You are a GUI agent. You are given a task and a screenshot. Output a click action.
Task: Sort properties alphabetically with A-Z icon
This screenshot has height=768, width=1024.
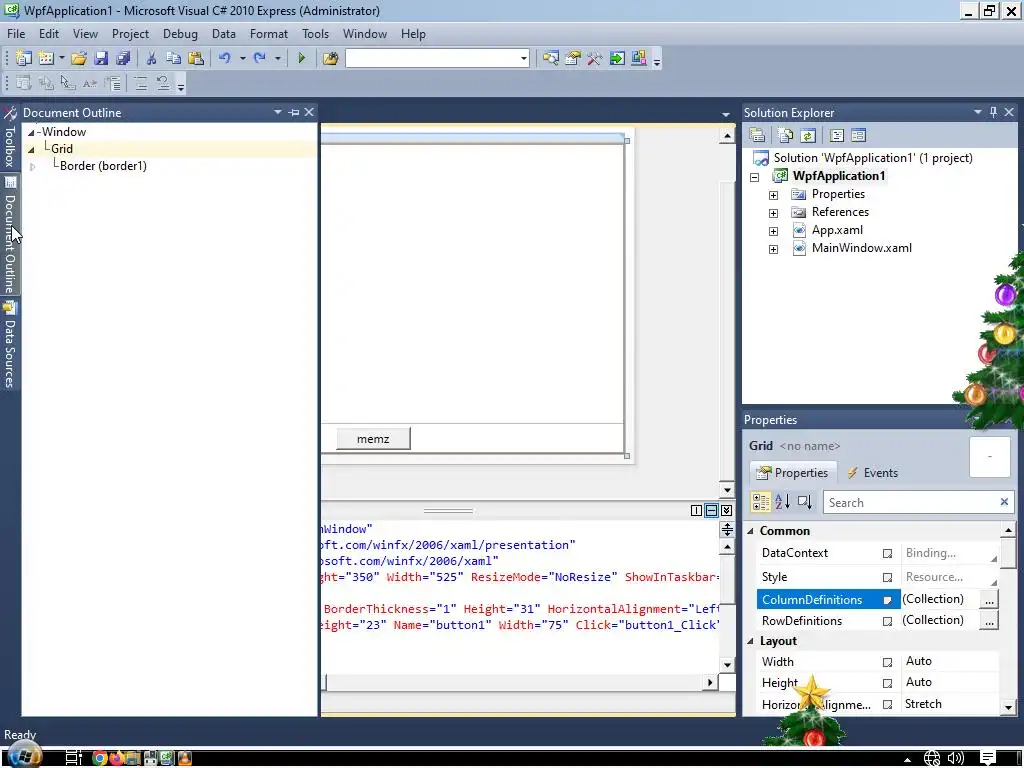point(782,502)
